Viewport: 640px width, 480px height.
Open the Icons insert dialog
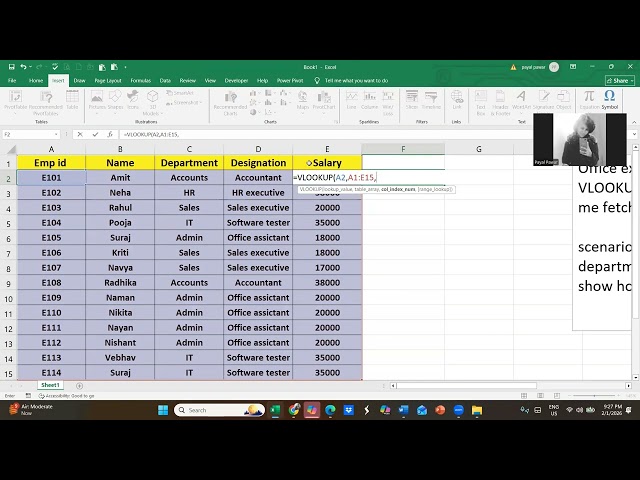click(x=133, y=100)
